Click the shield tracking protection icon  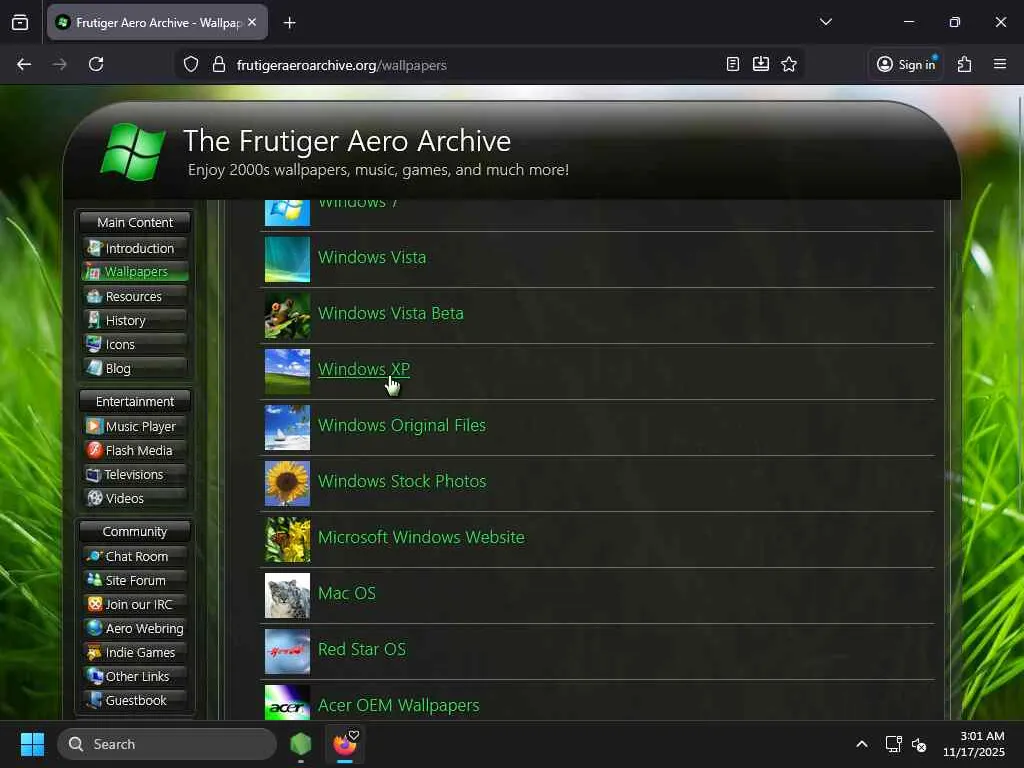coord(191,65)
